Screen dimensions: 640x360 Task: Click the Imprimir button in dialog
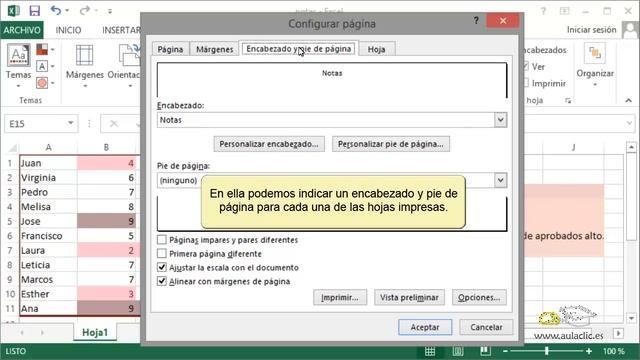340,298
